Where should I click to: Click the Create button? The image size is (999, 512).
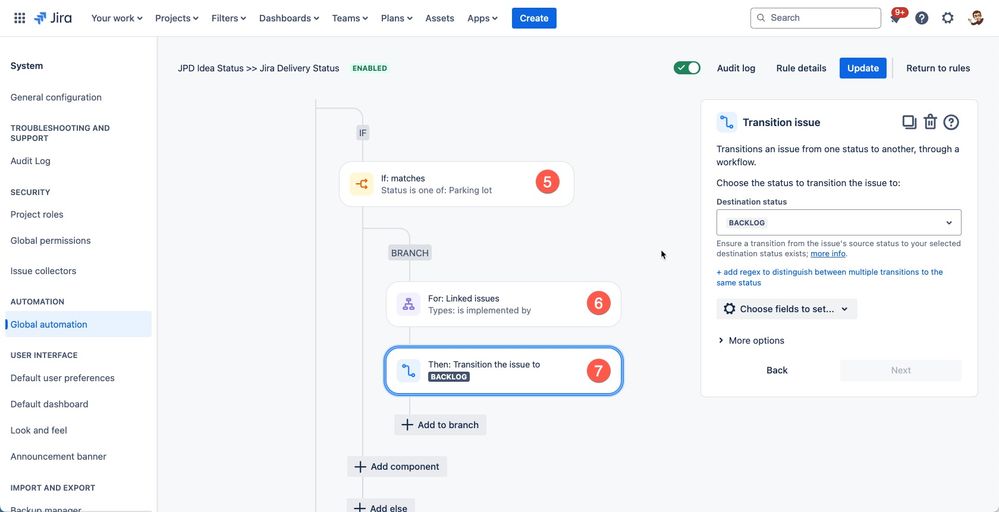(x=534, y=18)
